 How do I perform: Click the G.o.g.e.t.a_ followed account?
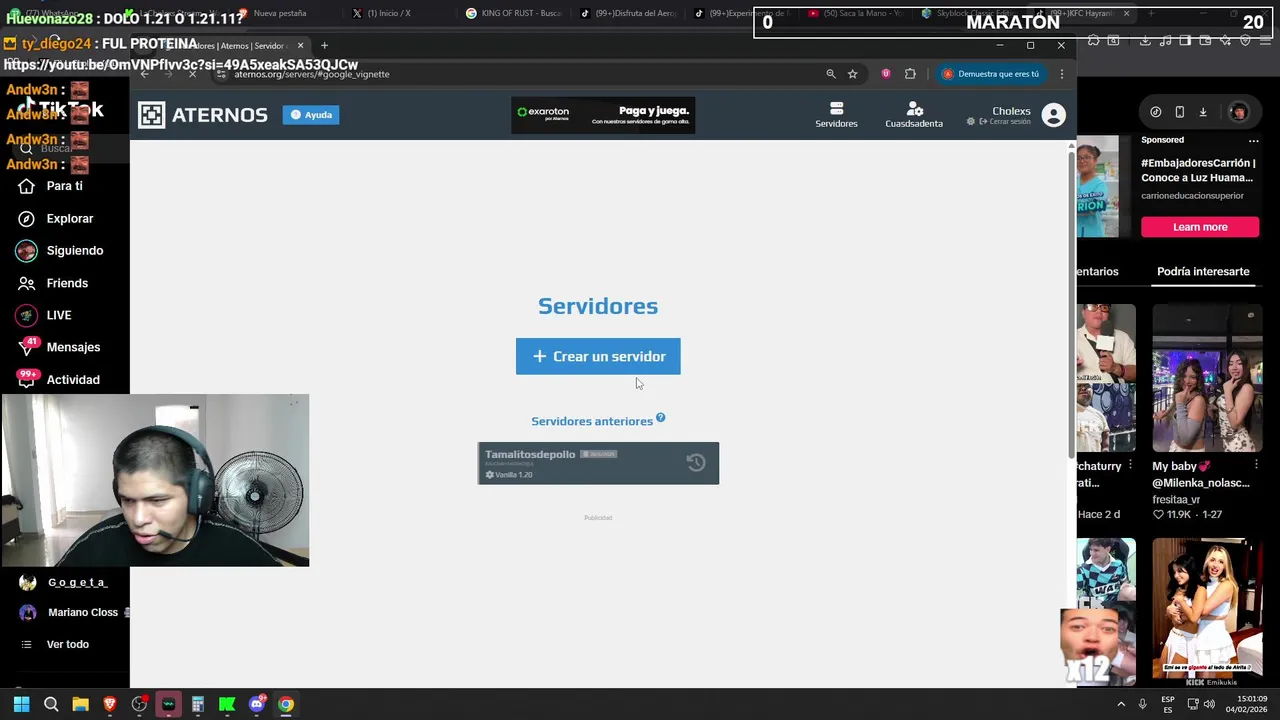[x=64, y=582]
